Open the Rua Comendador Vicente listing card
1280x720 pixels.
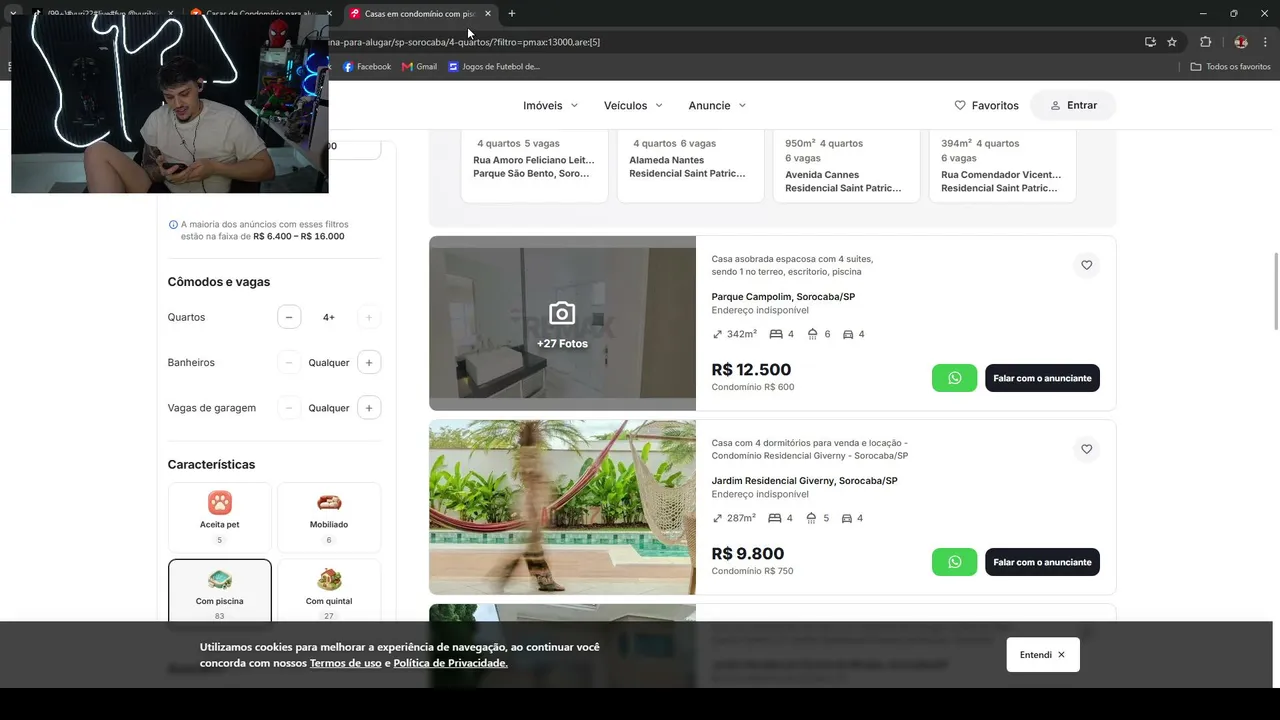pyautogui.click(x=1002, y=165)
